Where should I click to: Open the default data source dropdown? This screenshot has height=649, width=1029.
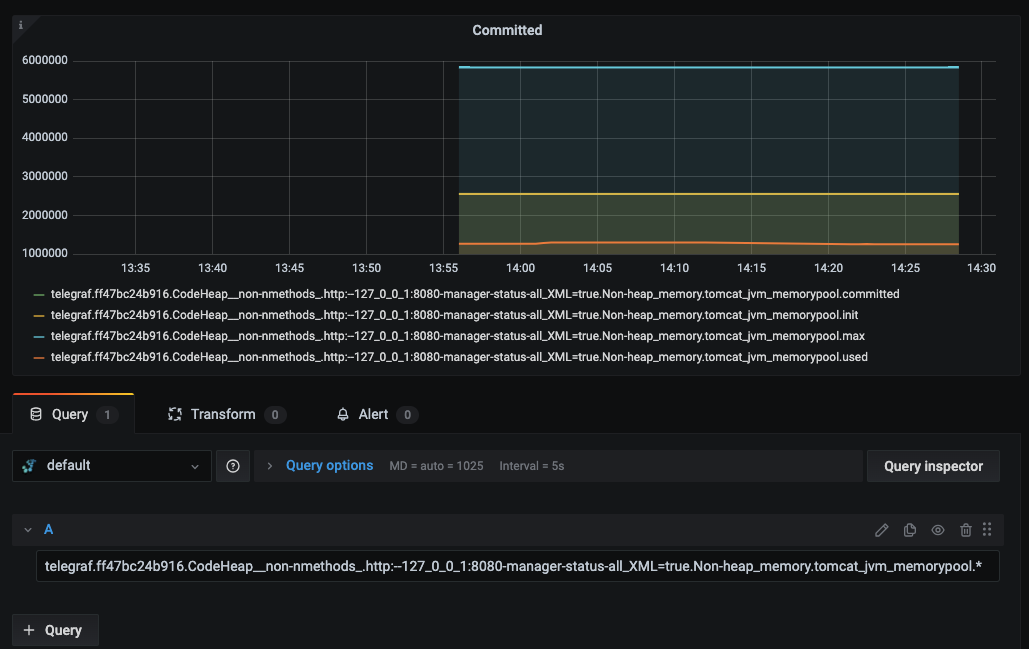(x=112, y=466)
